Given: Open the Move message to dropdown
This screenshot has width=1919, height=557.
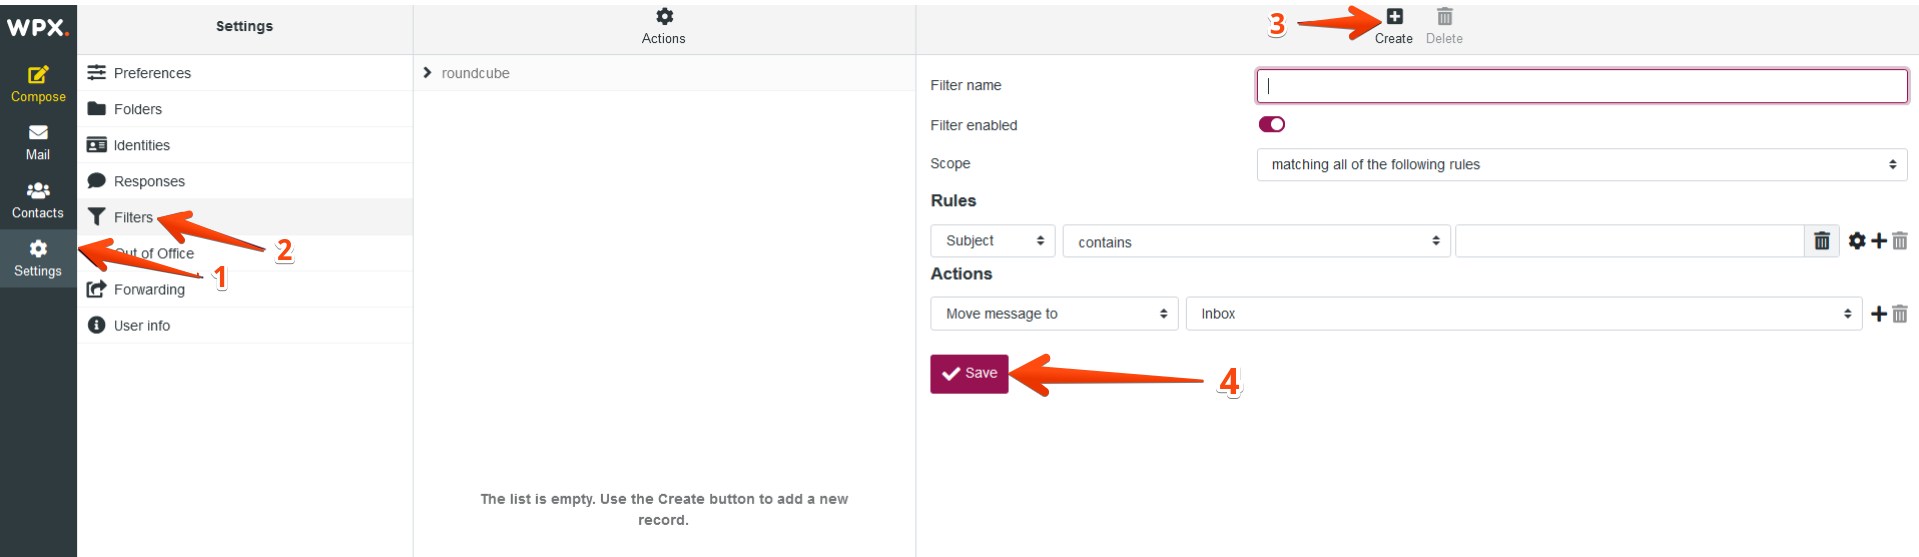Looking at the screenshot, I should tap(1054, 314).
